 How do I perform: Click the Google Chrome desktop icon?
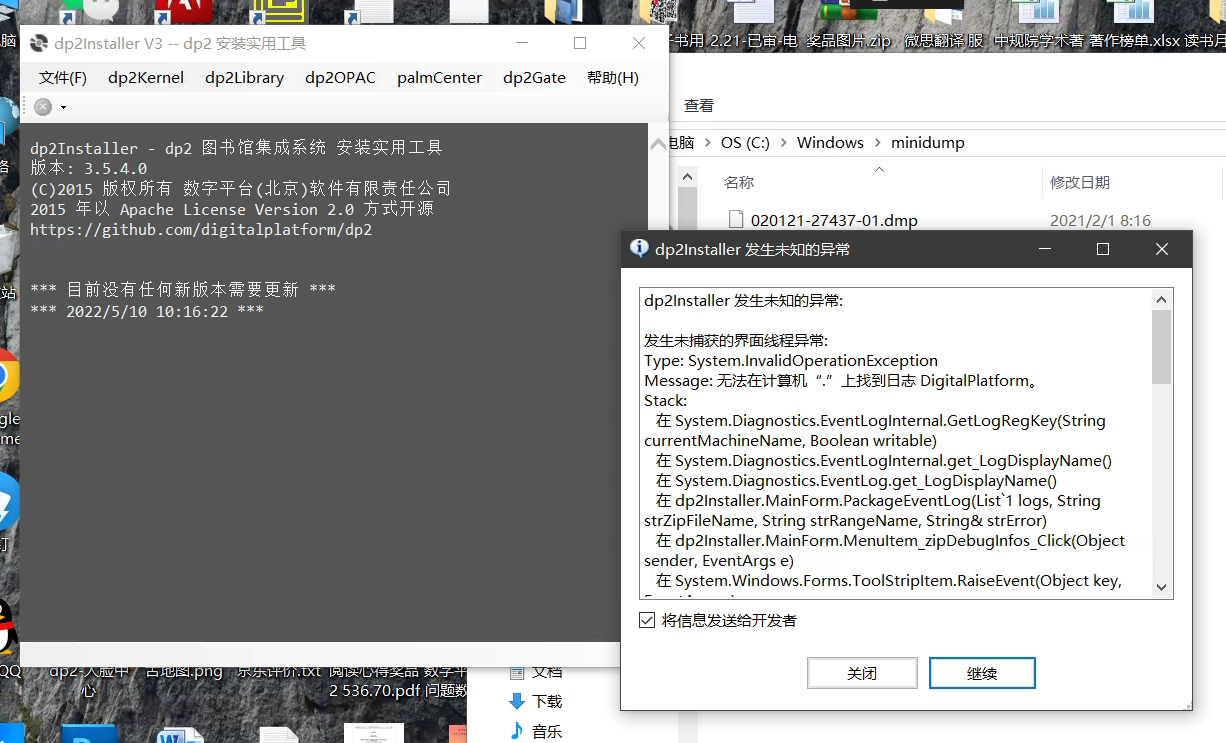tap(8, 375)
